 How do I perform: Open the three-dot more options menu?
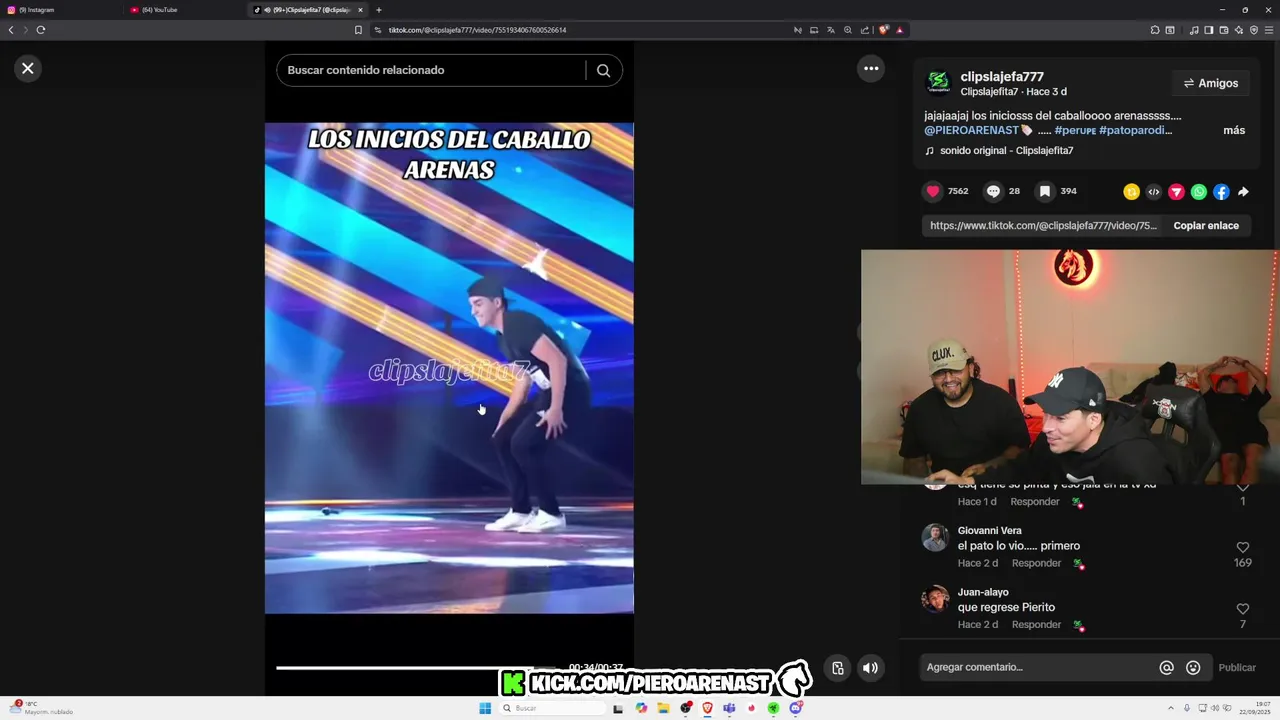[x=871, y=68]
